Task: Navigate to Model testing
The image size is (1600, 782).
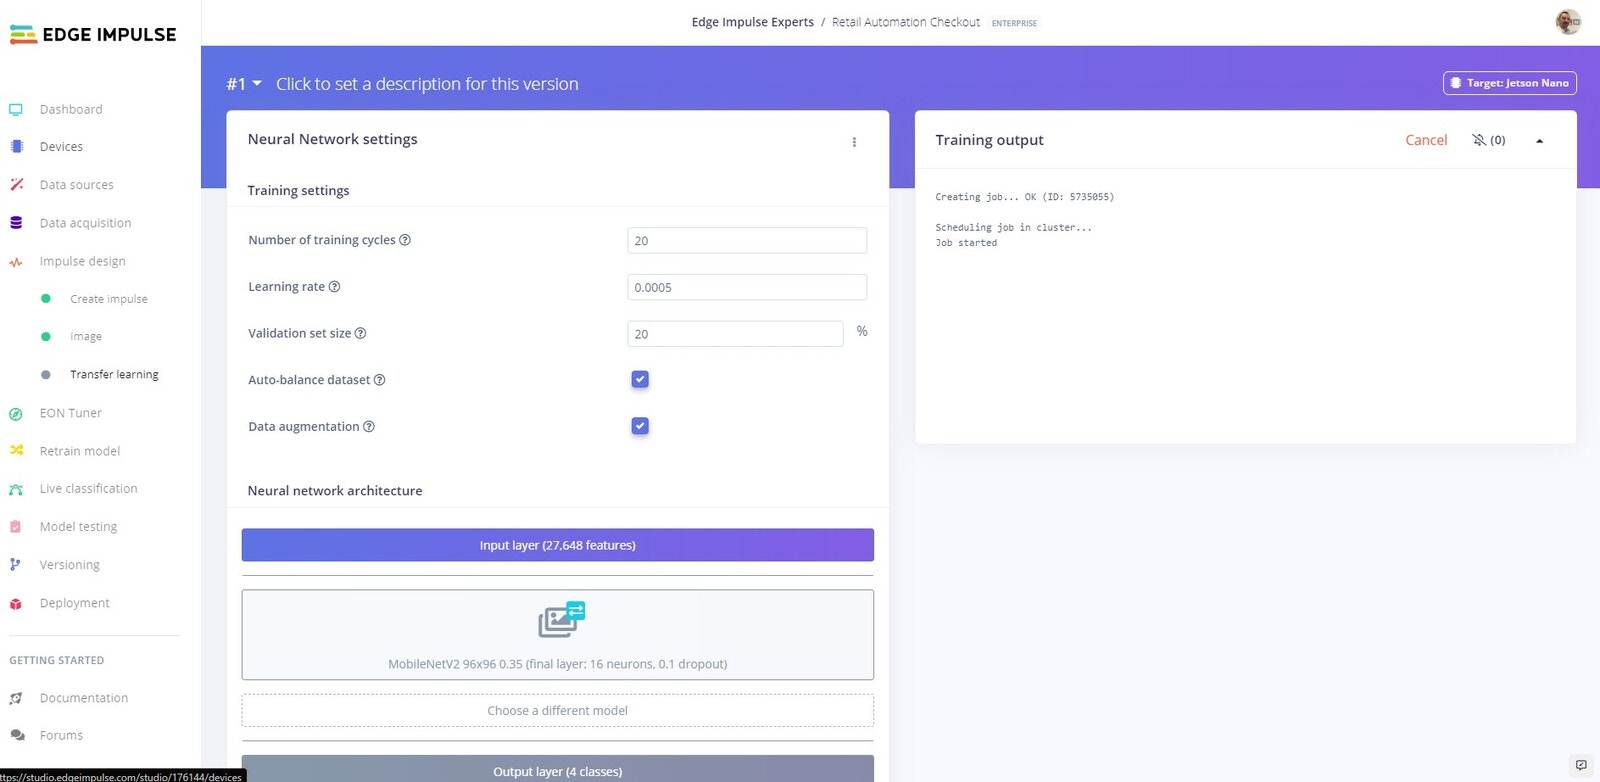Action: pos(78,527)
